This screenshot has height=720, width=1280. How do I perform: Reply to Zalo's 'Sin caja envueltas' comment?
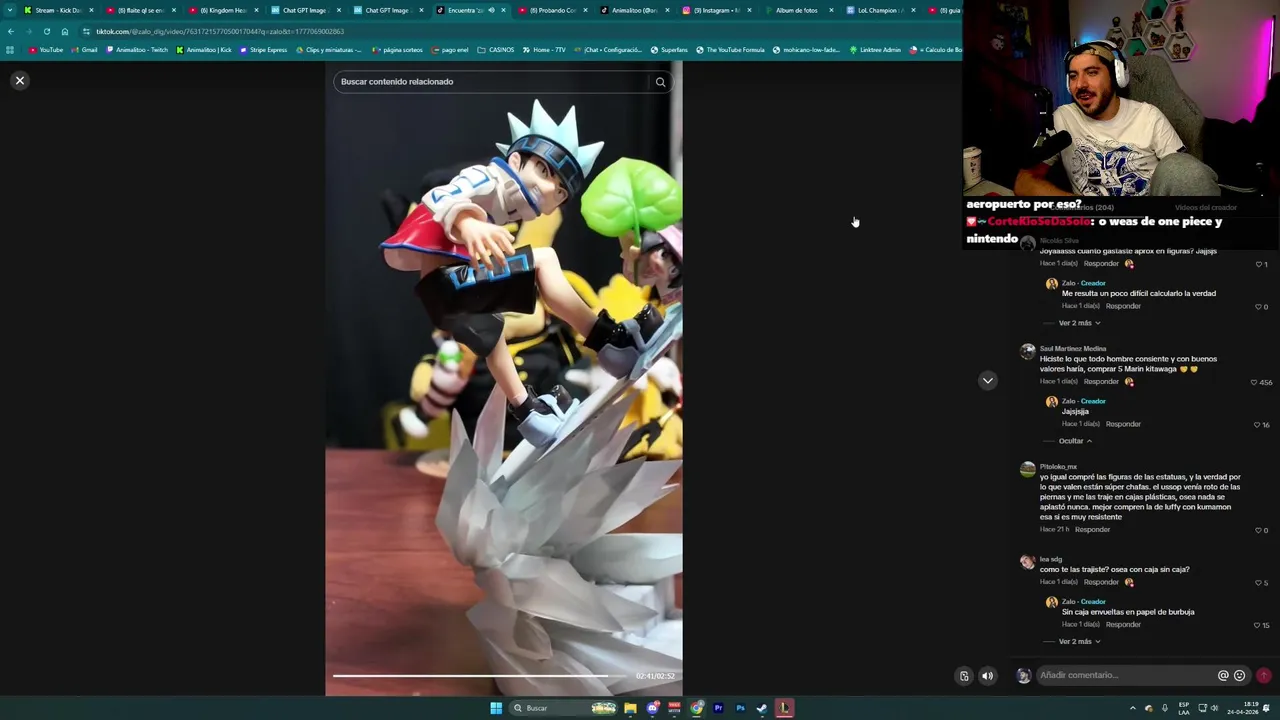1123,624
